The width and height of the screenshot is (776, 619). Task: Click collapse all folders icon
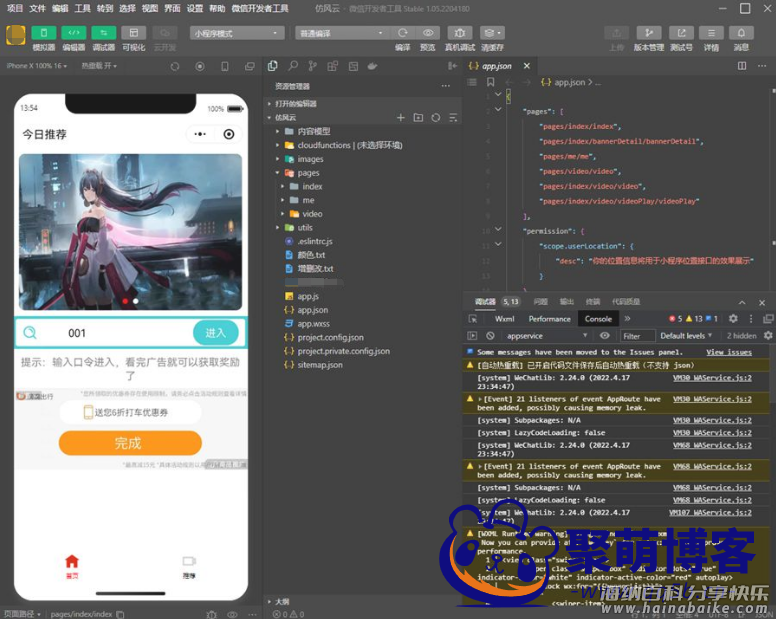click(453, 117)
